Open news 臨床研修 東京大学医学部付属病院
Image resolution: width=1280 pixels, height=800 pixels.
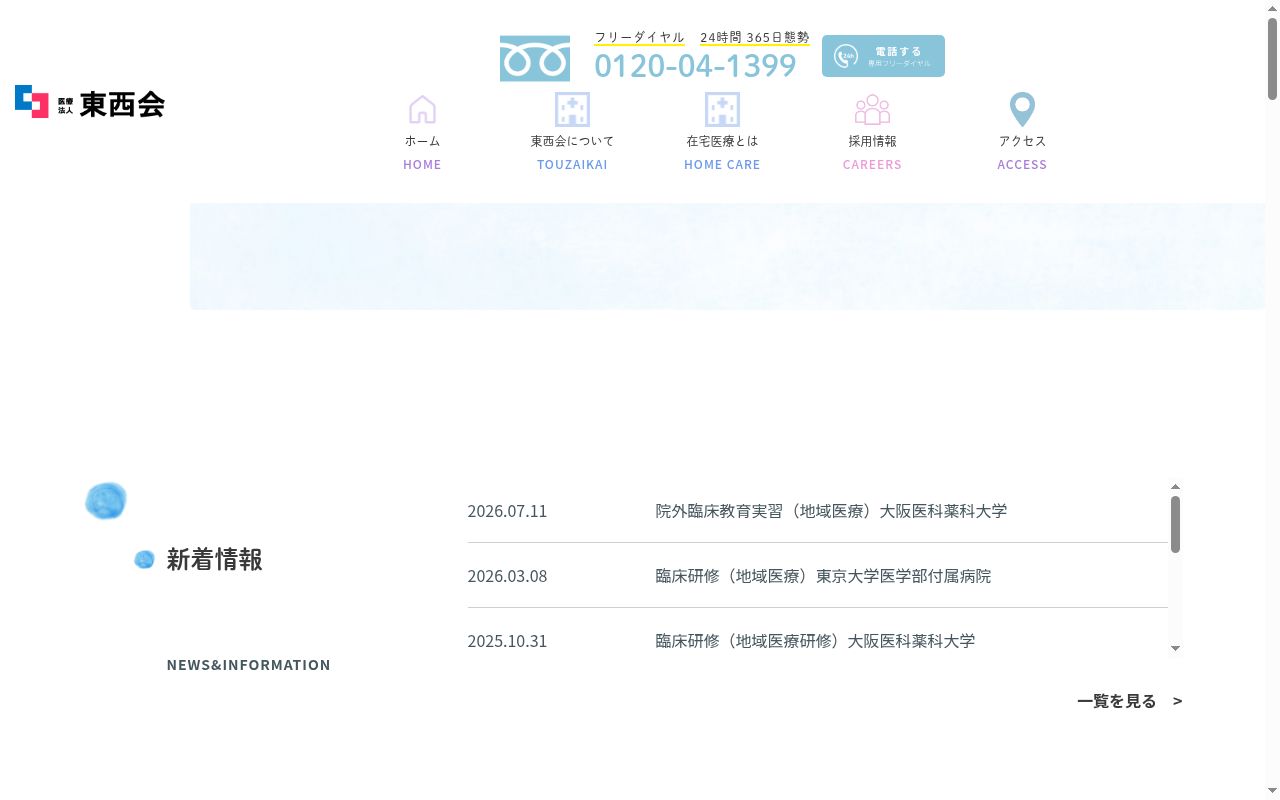pyautogui.click(x=823, y=576)
